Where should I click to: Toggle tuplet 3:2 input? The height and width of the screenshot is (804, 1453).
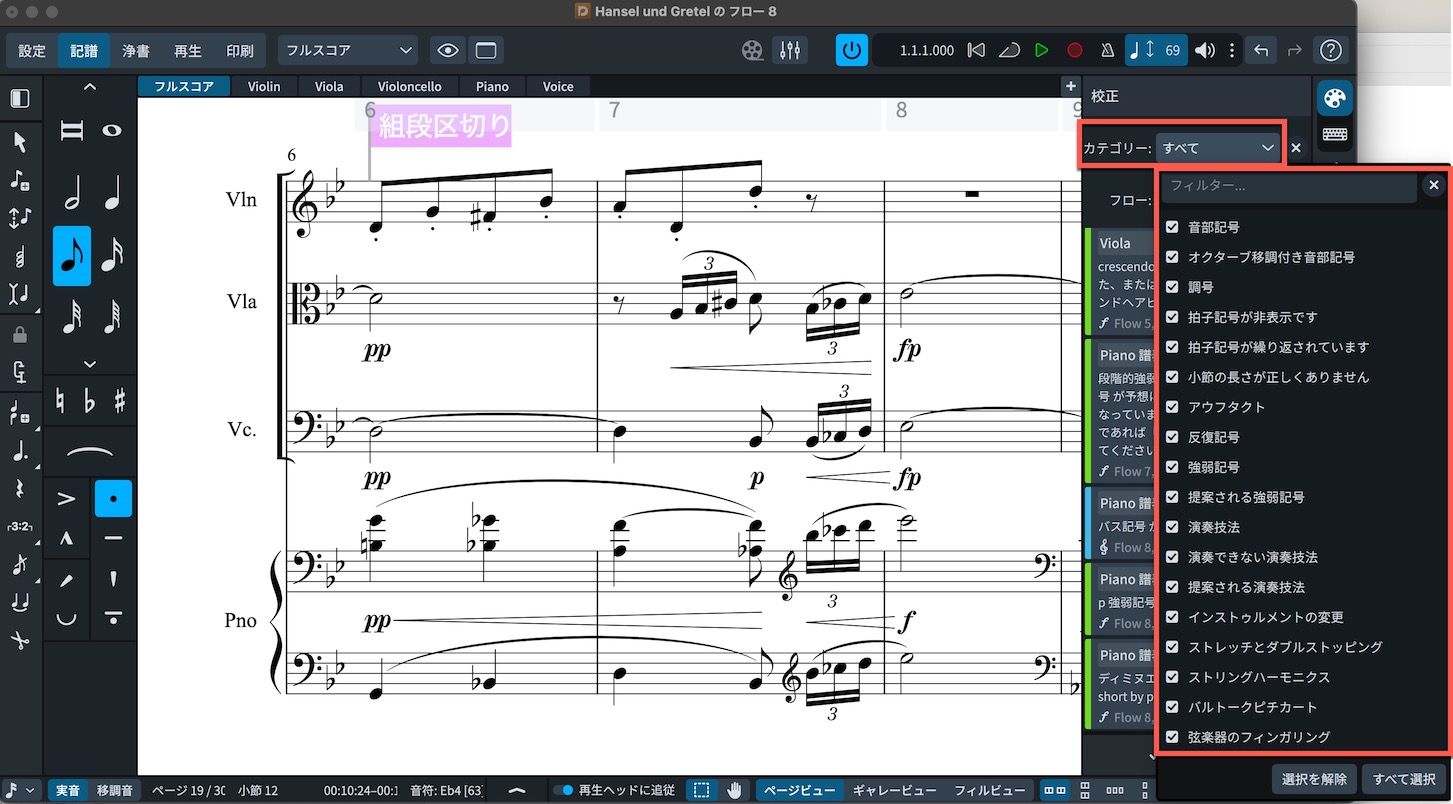[20, 526]
